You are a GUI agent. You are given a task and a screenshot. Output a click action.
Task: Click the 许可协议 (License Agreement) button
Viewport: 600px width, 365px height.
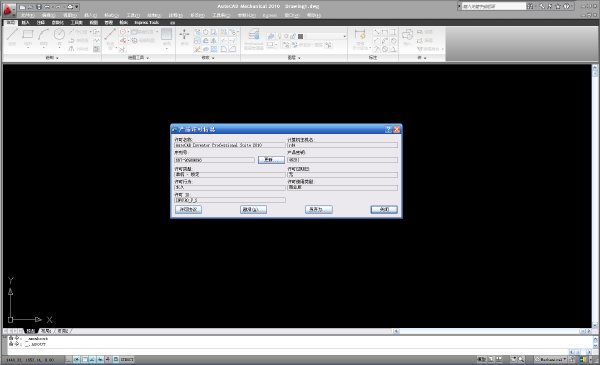coord(188,209)
